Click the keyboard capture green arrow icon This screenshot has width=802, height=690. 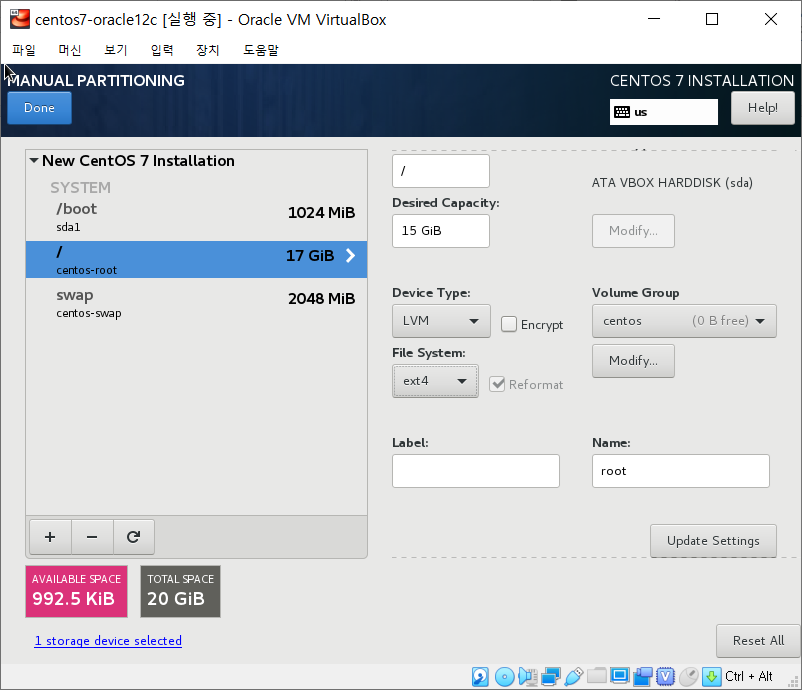point(711,676)
